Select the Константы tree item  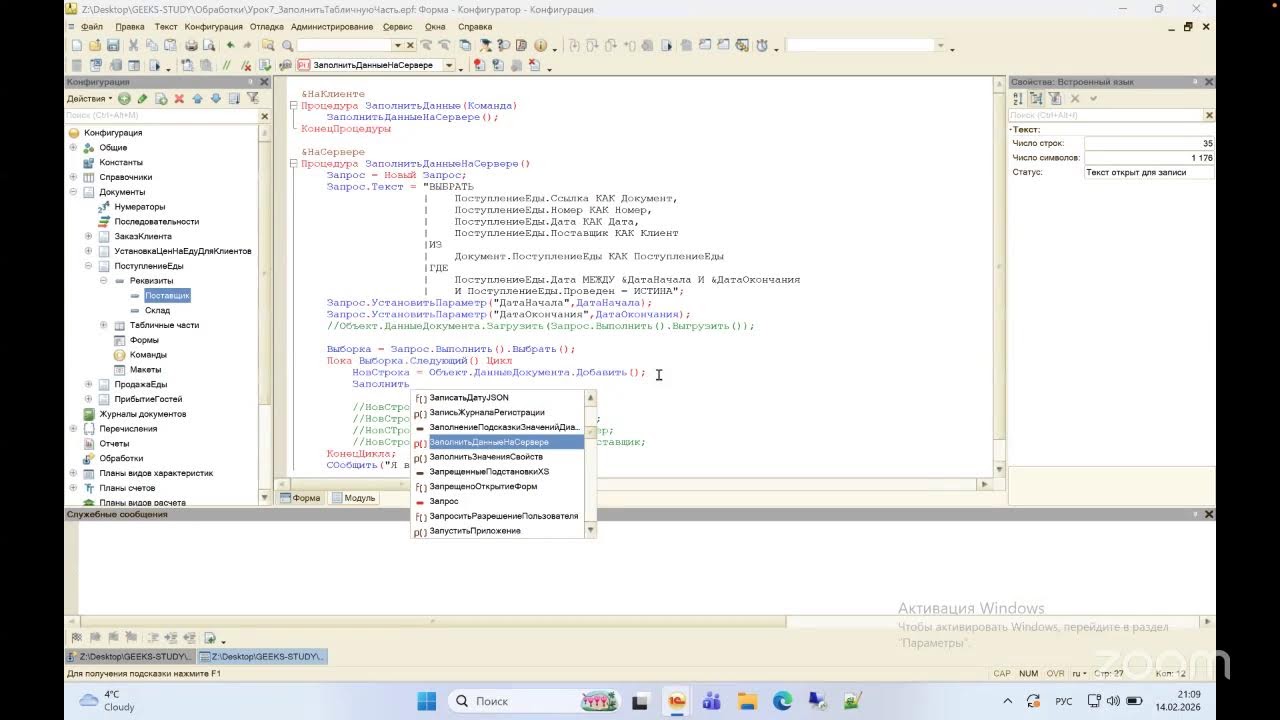point(121,162)
